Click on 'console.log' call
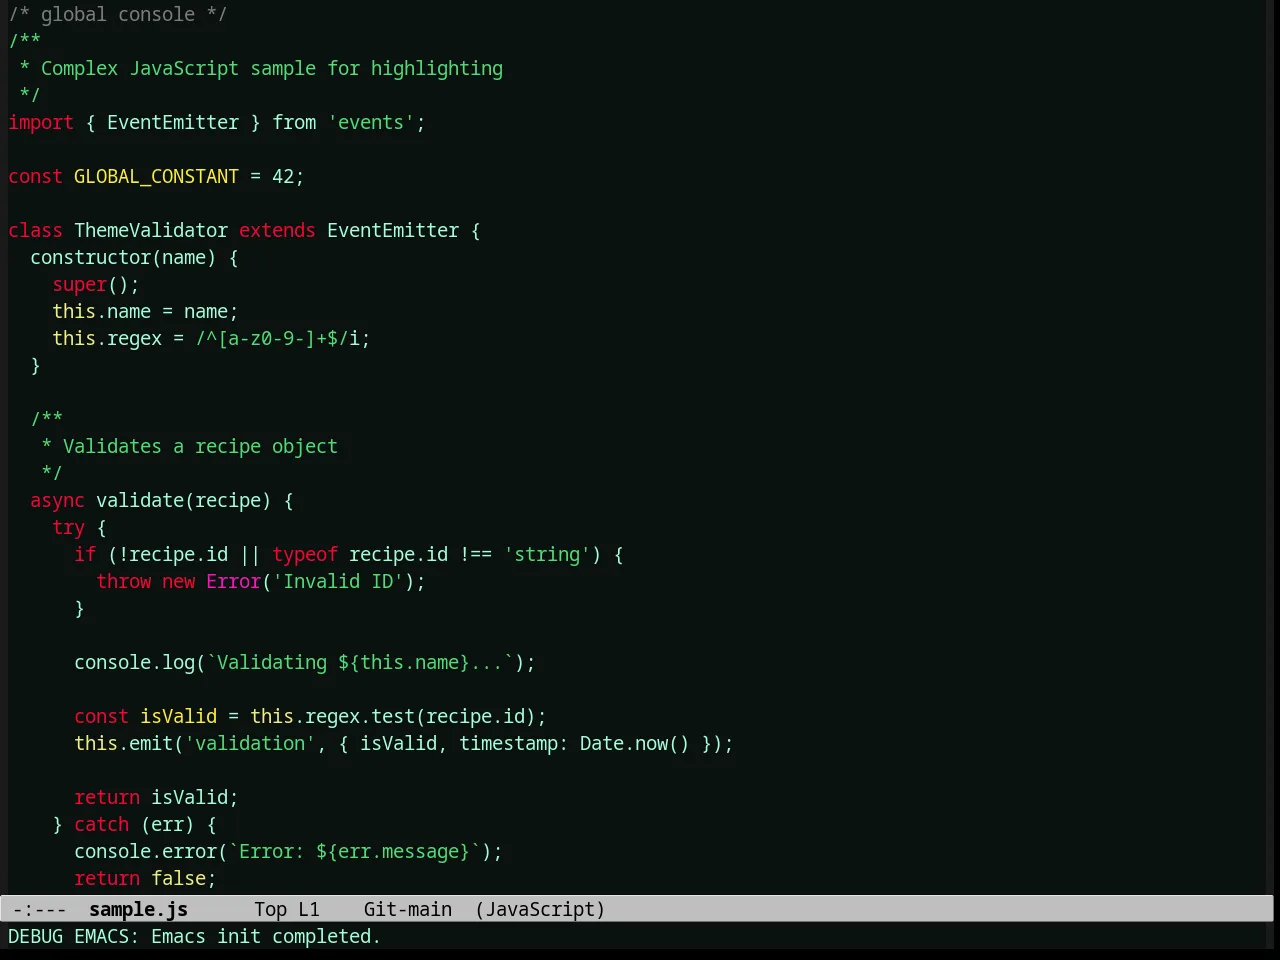This screenshot has width=1280, height=960. [x=134, y=662]
